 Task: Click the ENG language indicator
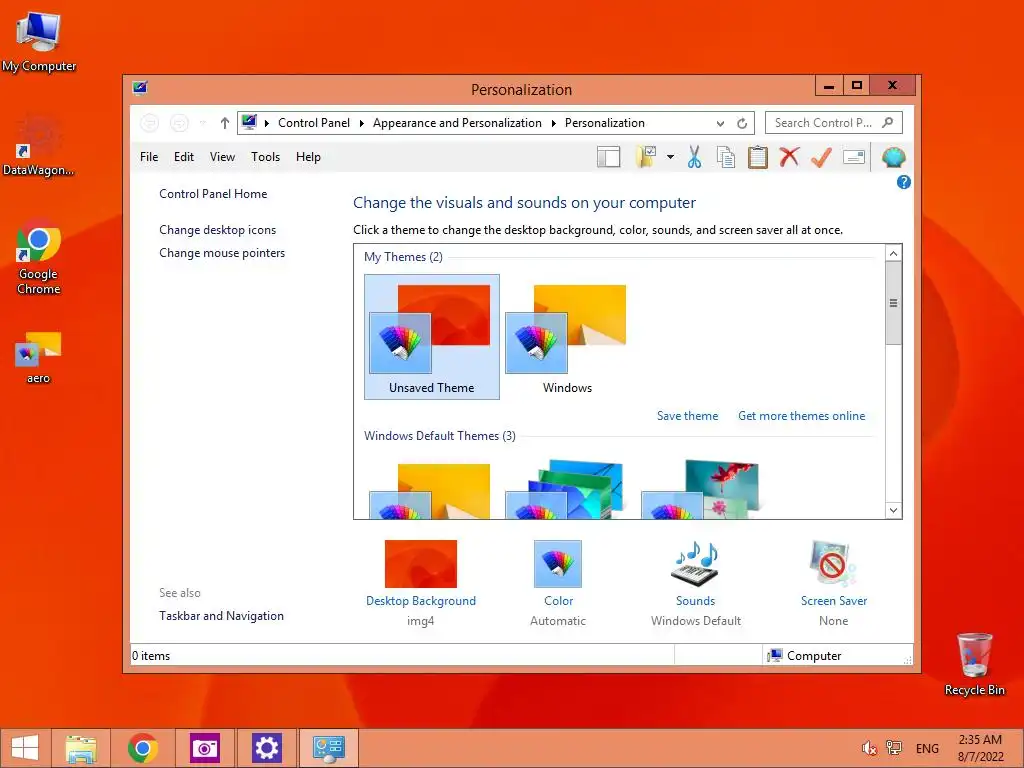coord(927,749)
